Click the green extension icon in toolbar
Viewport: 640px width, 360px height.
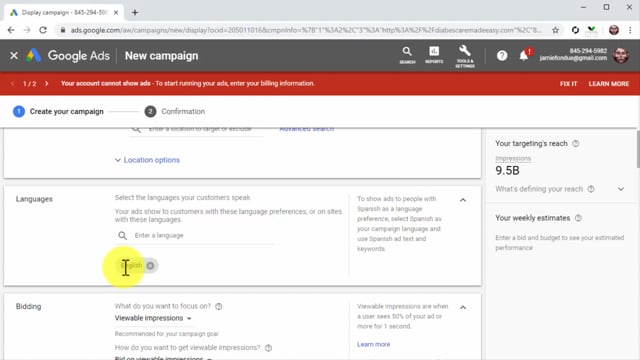pos(591,30)
